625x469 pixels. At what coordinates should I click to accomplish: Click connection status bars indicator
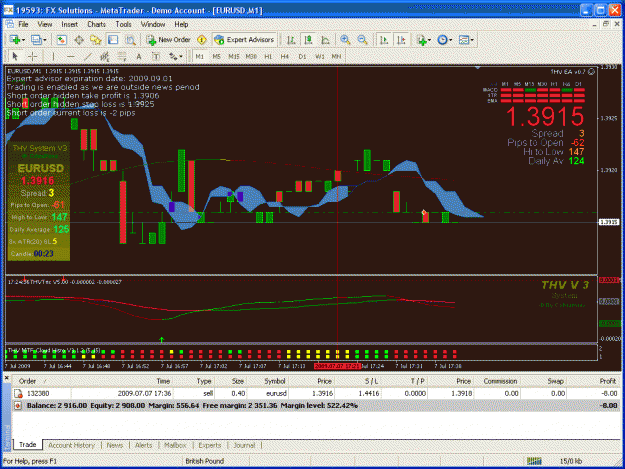[534, 461]
